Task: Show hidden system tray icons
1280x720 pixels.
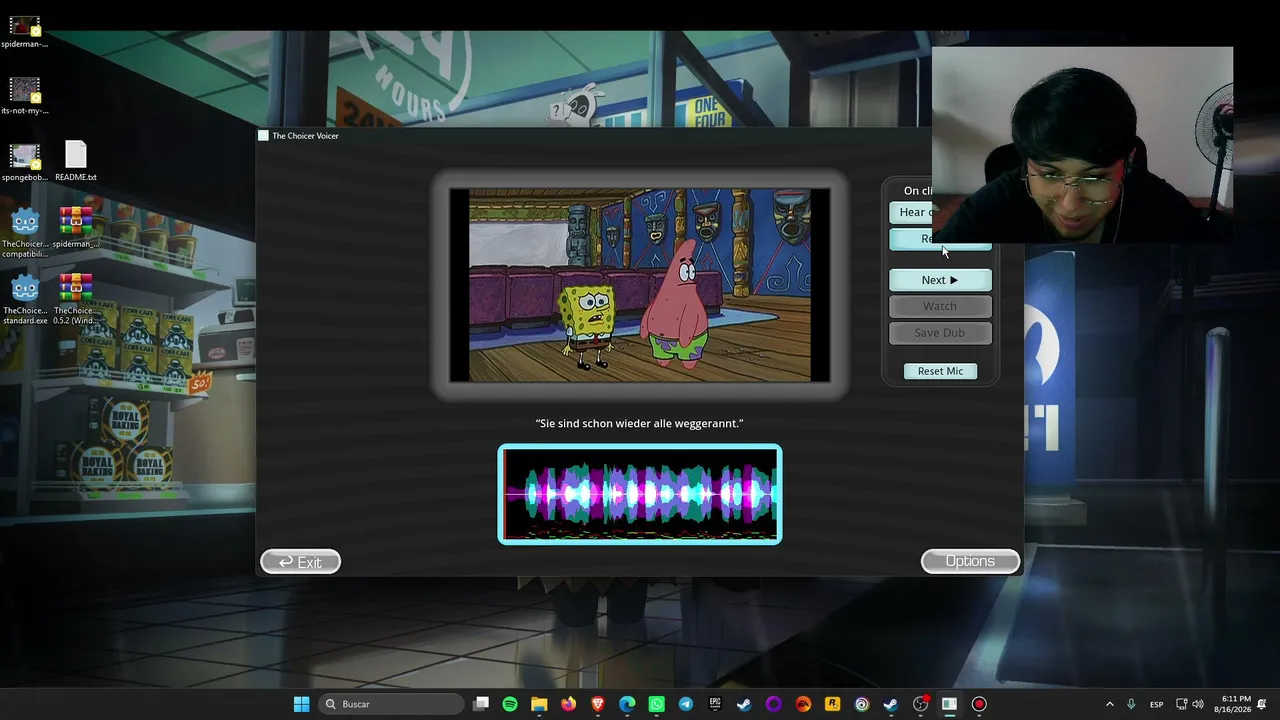Action: [1109, 704]
